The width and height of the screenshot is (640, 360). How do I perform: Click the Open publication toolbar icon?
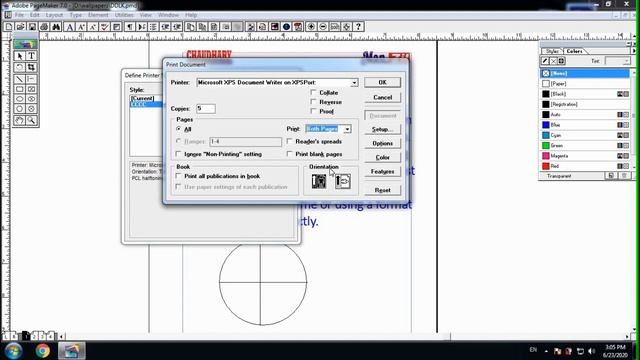point(20,27)
